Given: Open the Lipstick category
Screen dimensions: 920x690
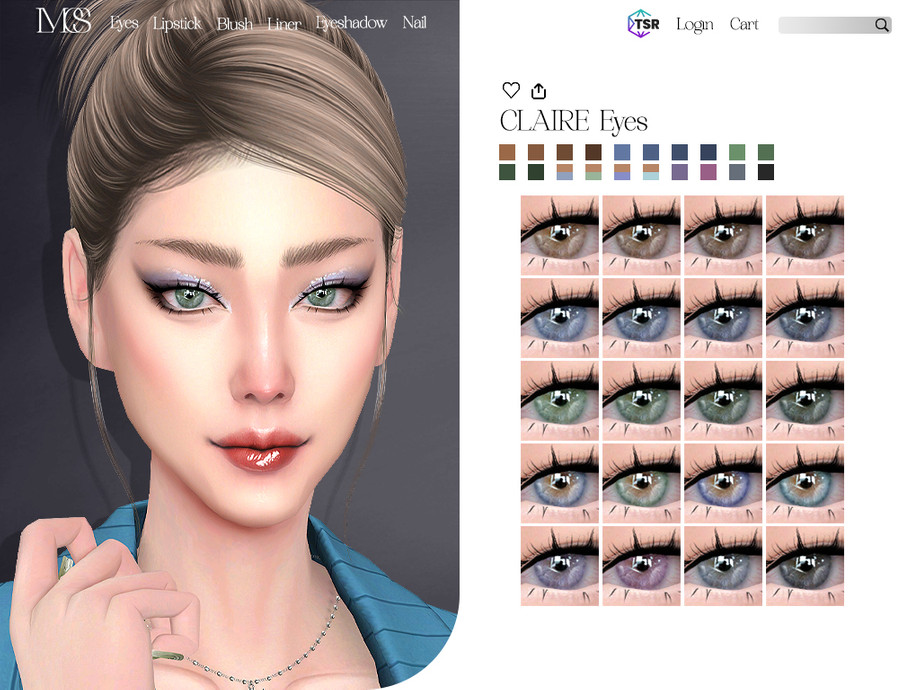Looking at the screenshot, I should point(176,23).
